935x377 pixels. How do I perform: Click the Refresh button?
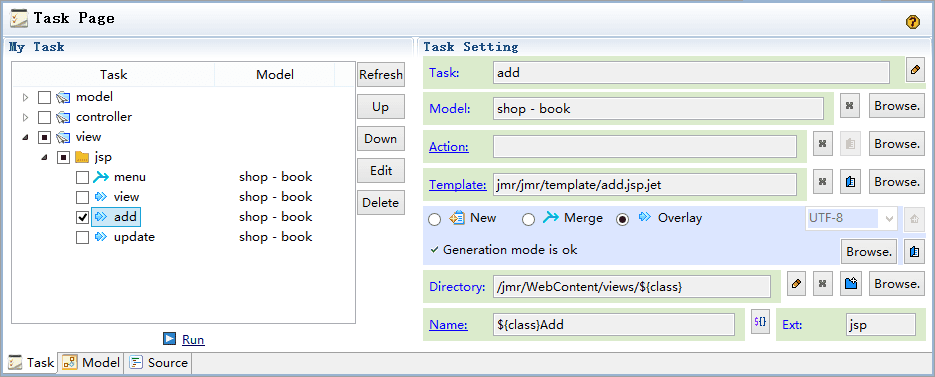(381, 75)
